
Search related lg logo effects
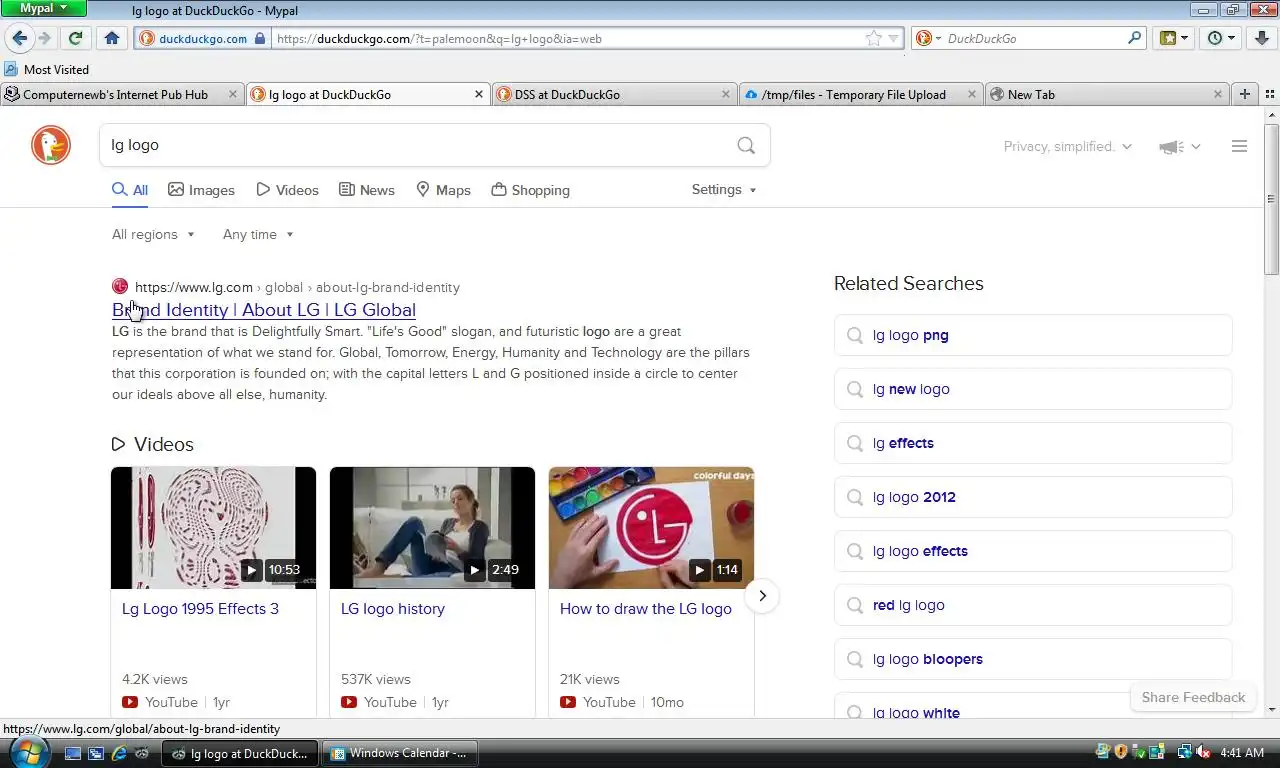pyautogui.click(x=1033, y=551)
